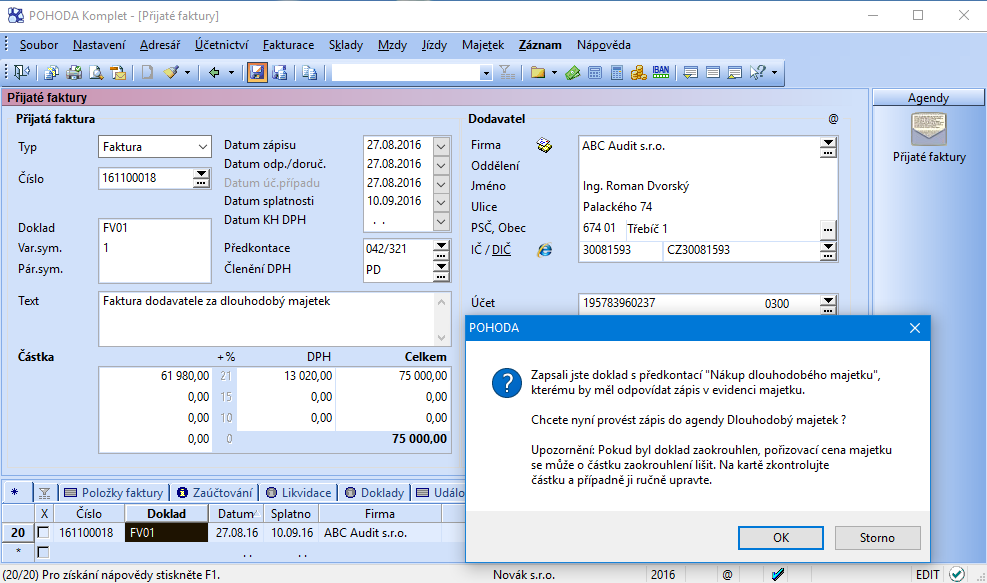Click the green banknote payment icon

[x=573, y=72]
